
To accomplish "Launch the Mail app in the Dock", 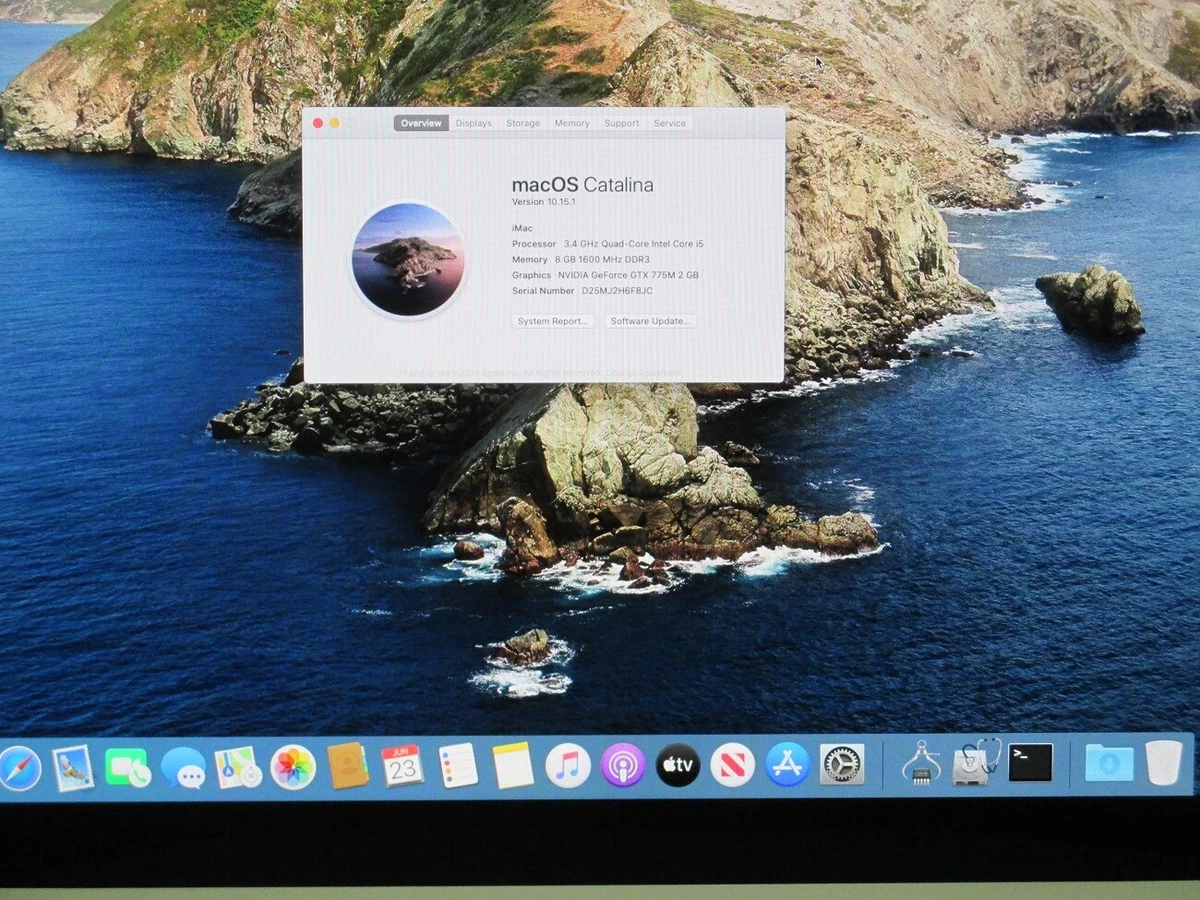I will click(73, 768).
